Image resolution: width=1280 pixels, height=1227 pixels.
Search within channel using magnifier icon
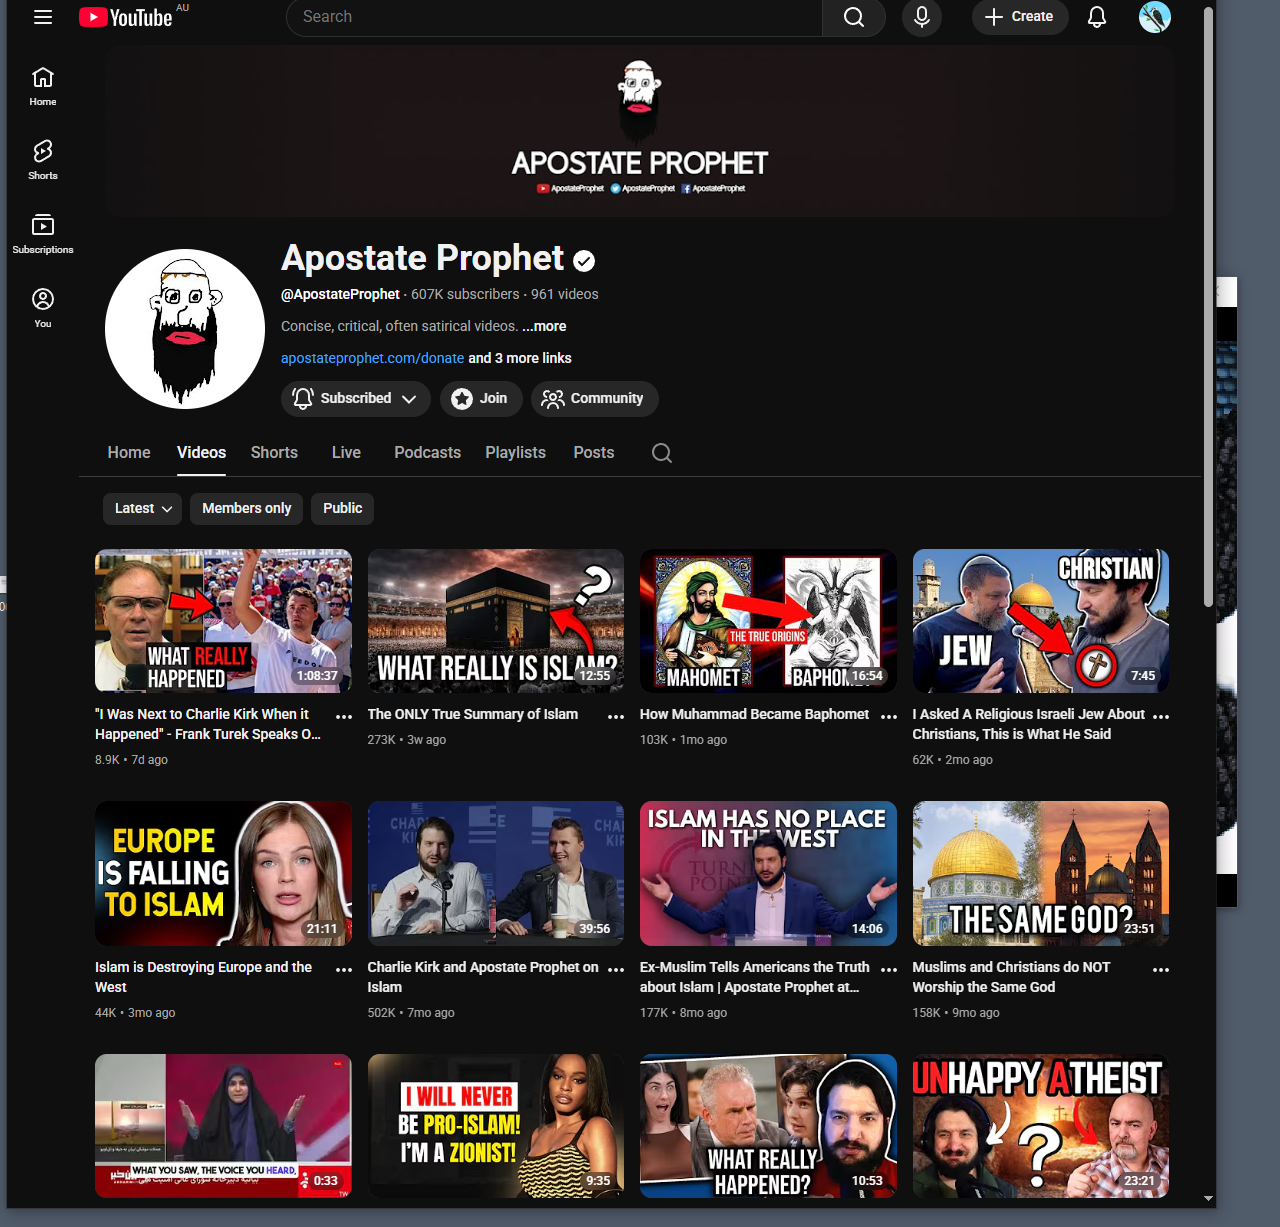[662, 453]
